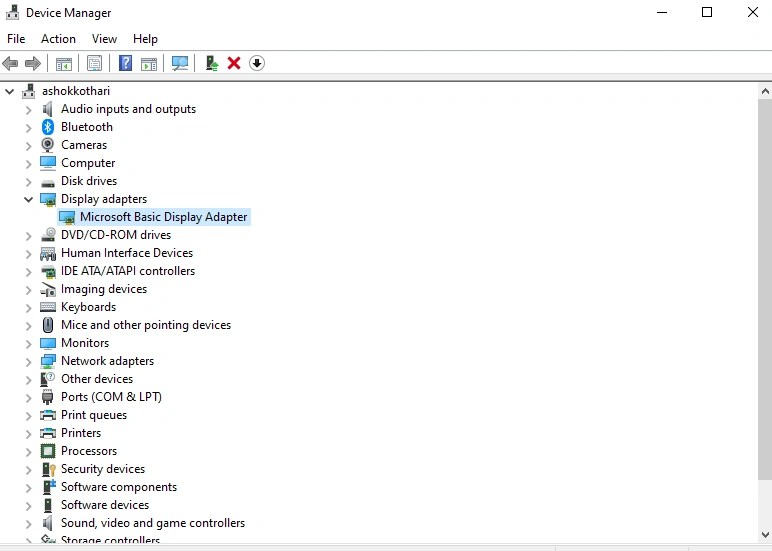Screen dimensions: 772x551
Task: Click the Printers category icon
Action: pos(48,433)
